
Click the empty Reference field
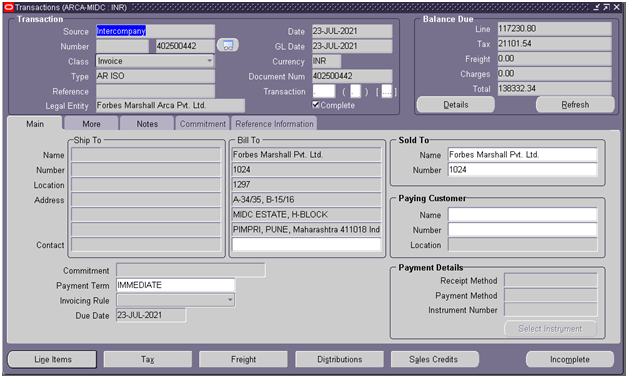(x=155, y=91)
